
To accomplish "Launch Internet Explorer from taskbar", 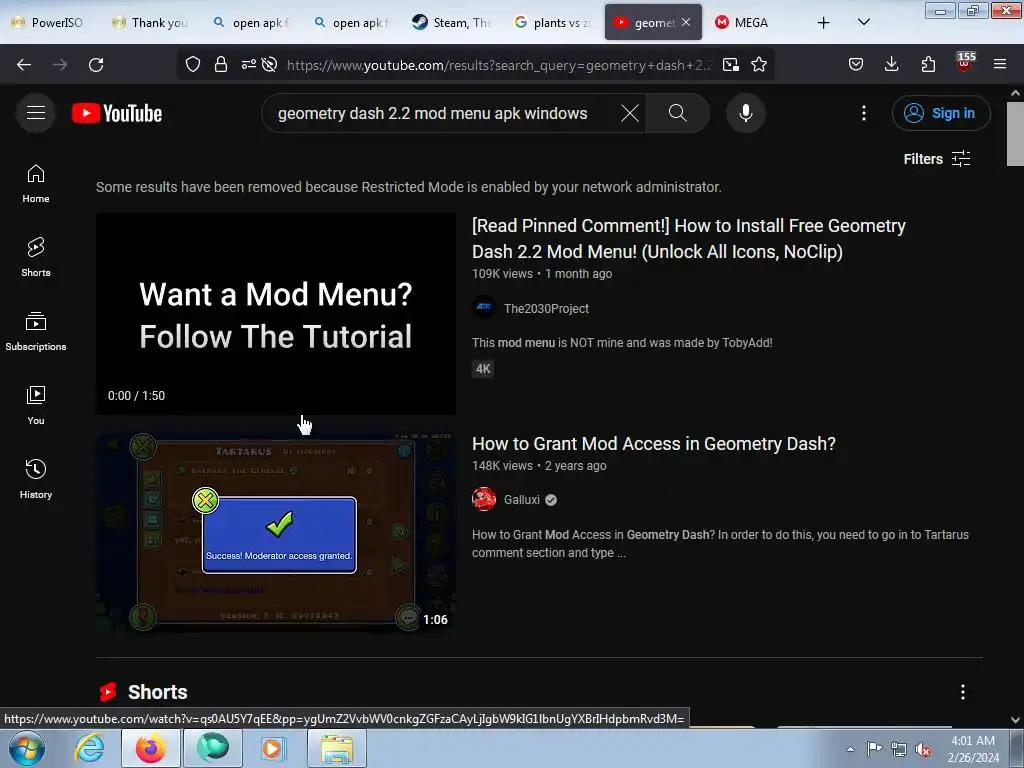I will coord(89,748).
